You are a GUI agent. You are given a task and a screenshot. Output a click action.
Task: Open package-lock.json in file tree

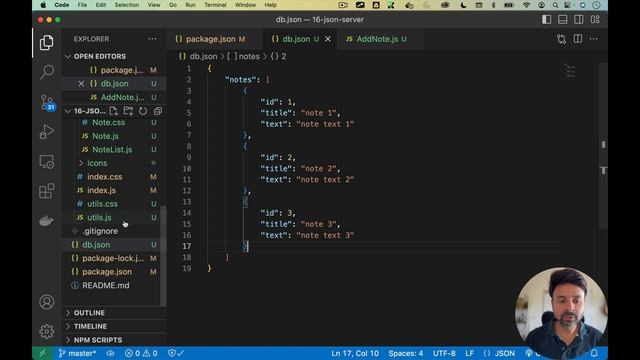(113, 258)
